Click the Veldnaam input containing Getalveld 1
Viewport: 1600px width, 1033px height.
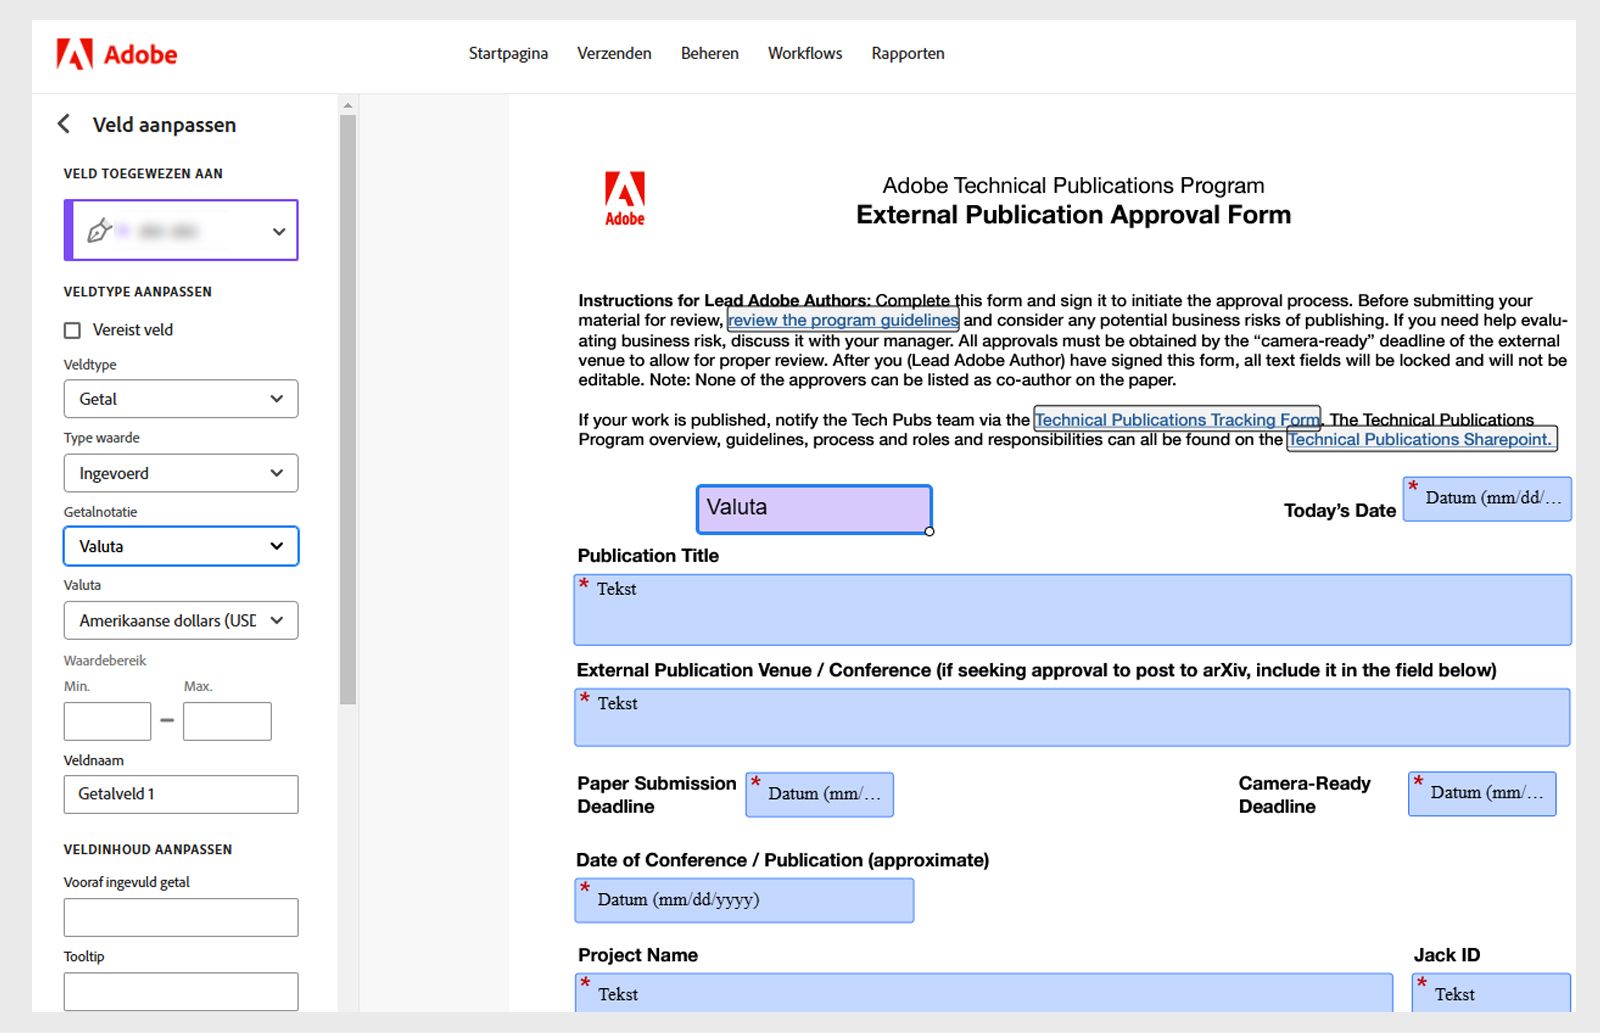181,794
